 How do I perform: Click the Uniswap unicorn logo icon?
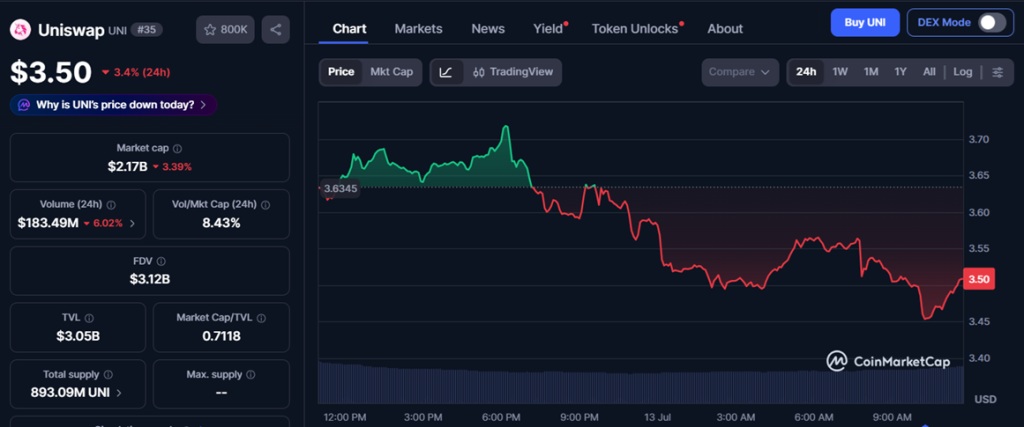[20, 30]
